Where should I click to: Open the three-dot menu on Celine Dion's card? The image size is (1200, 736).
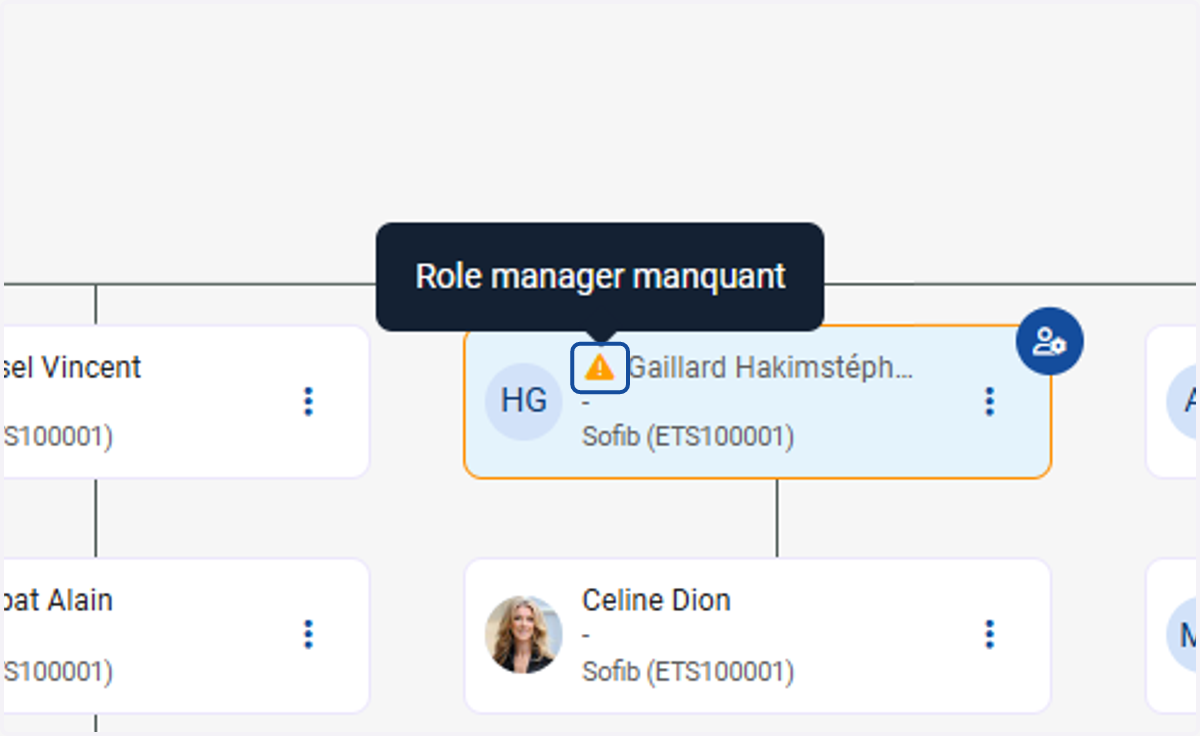[x=990, y=634]
